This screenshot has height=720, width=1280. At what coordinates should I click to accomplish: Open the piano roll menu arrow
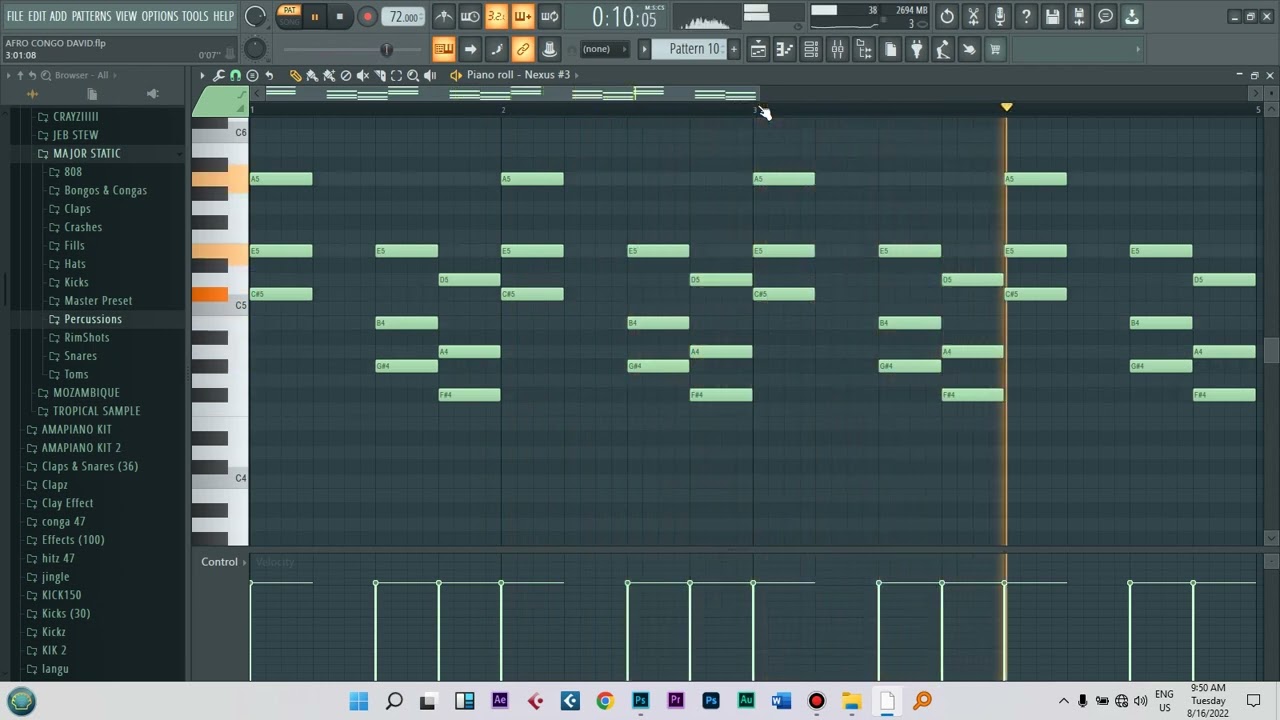[202, 75]
